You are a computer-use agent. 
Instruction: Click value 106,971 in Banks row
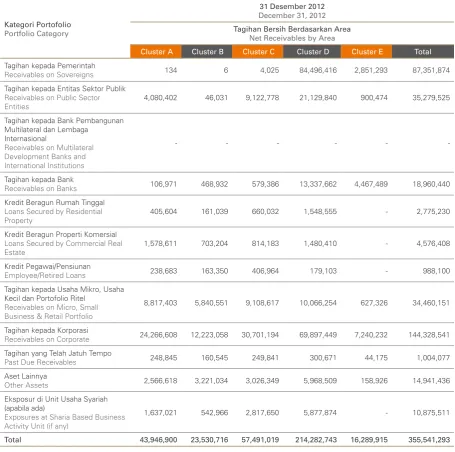pyautogui.click(x=163, y=184)
